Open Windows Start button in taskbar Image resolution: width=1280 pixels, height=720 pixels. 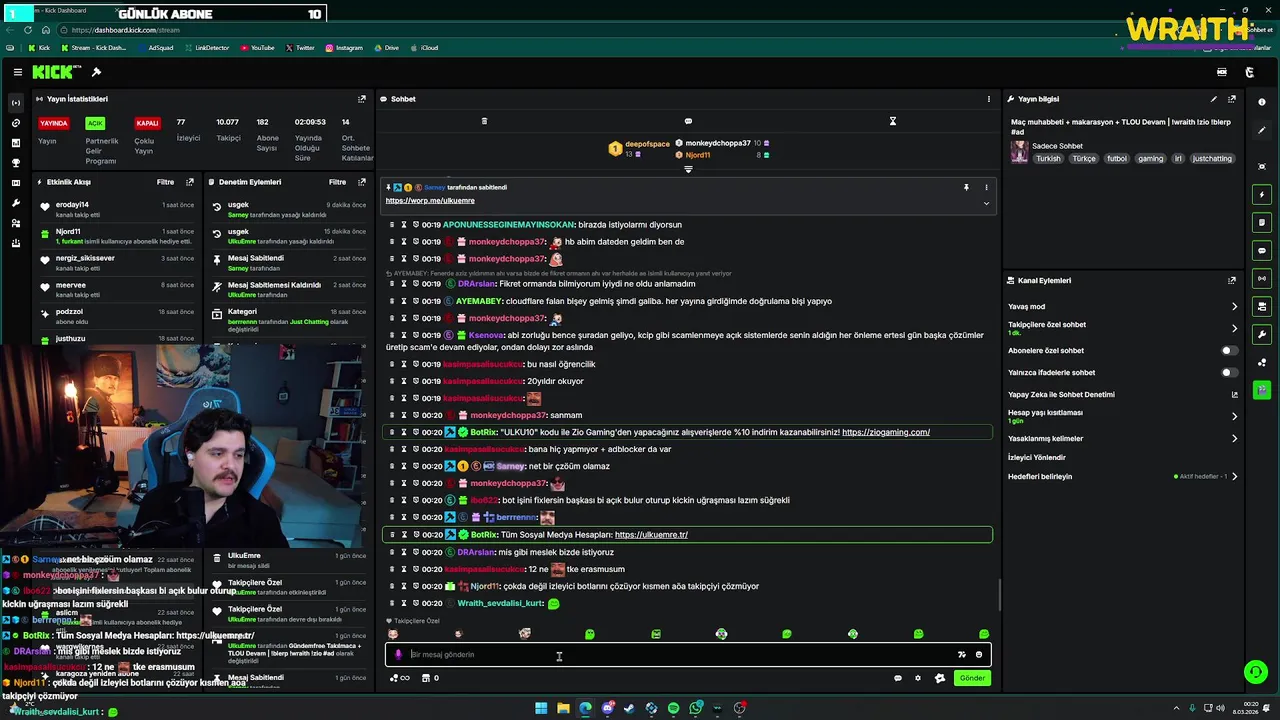click(541, 708)
